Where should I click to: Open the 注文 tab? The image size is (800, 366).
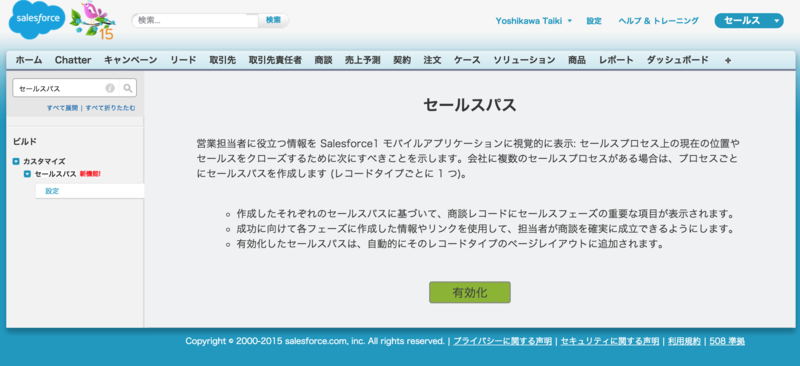pos(432,60)
